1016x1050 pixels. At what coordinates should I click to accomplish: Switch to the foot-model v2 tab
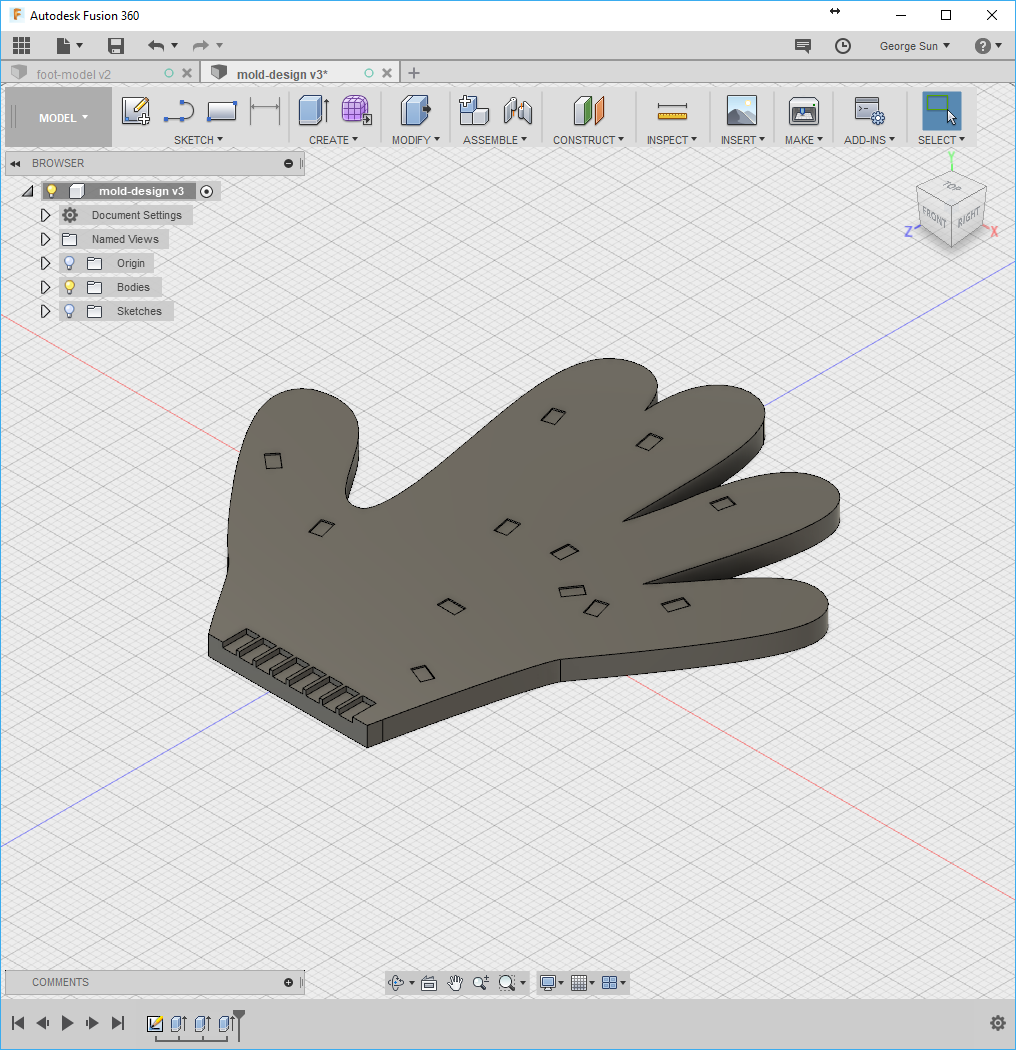click(x=74, y=74)
